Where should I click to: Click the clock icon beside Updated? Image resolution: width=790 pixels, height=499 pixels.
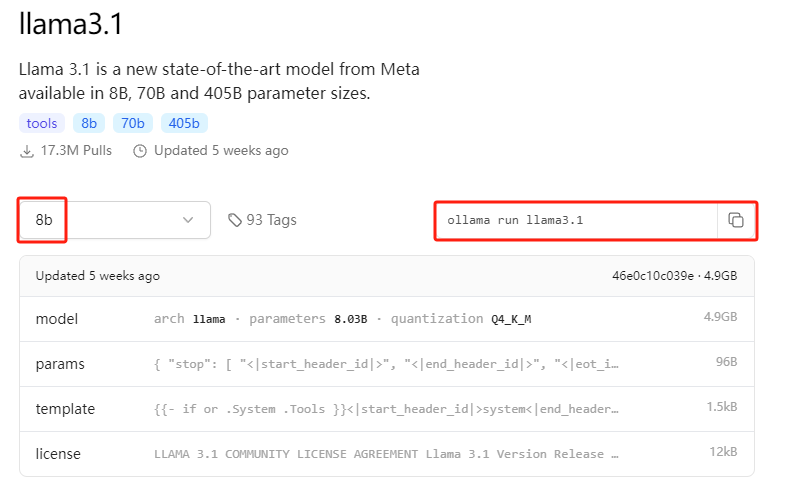140,151
